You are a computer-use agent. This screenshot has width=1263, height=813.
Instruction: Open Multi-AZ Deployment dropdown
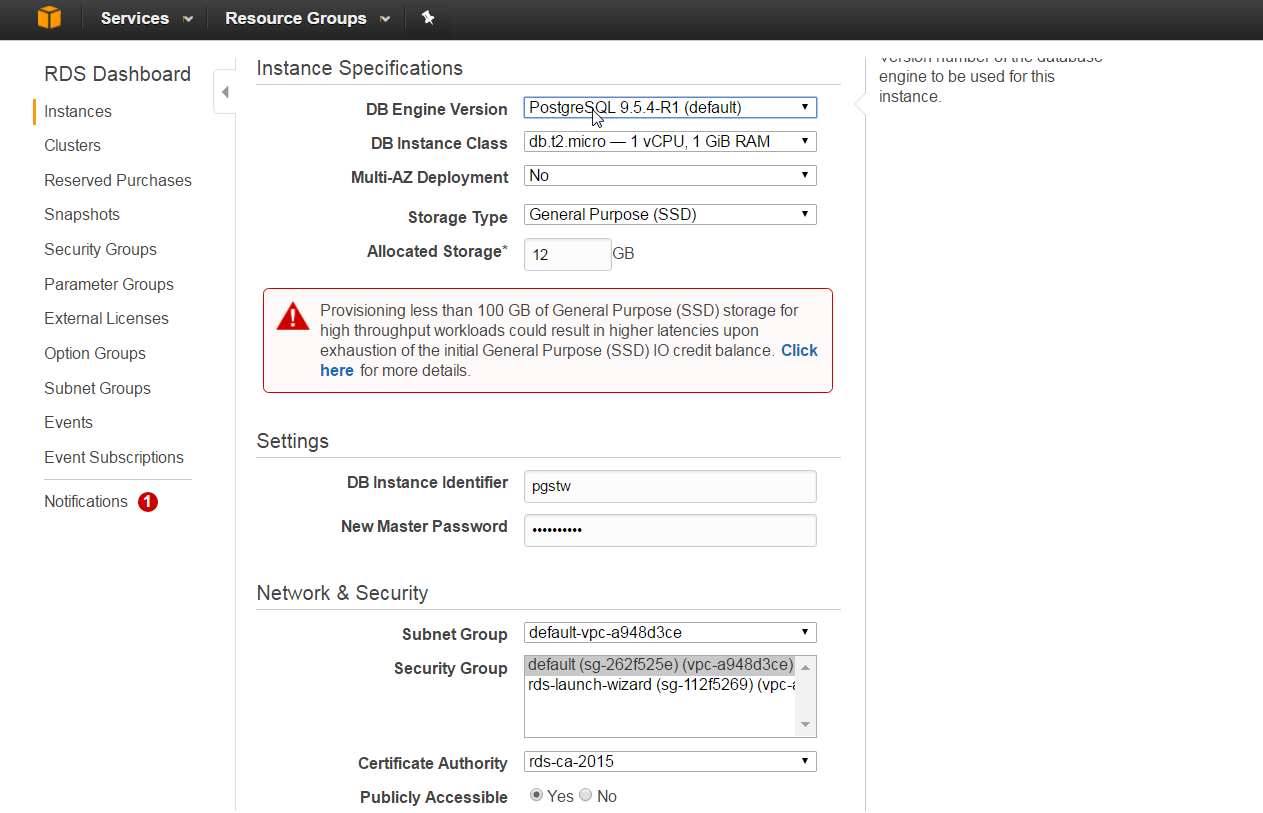click(x=670, y=176)
